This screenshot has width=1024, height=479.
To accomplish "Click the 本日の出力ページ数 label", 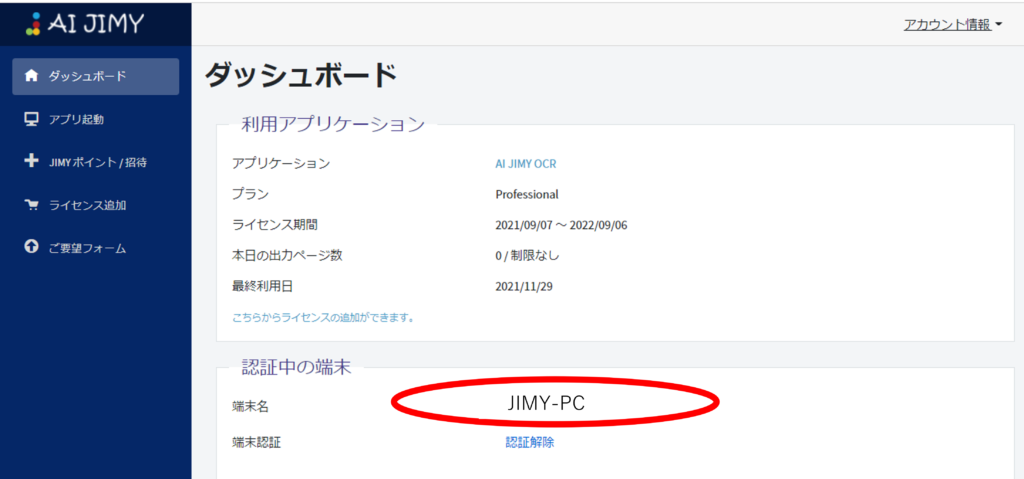I will click(x=287, y=256).
